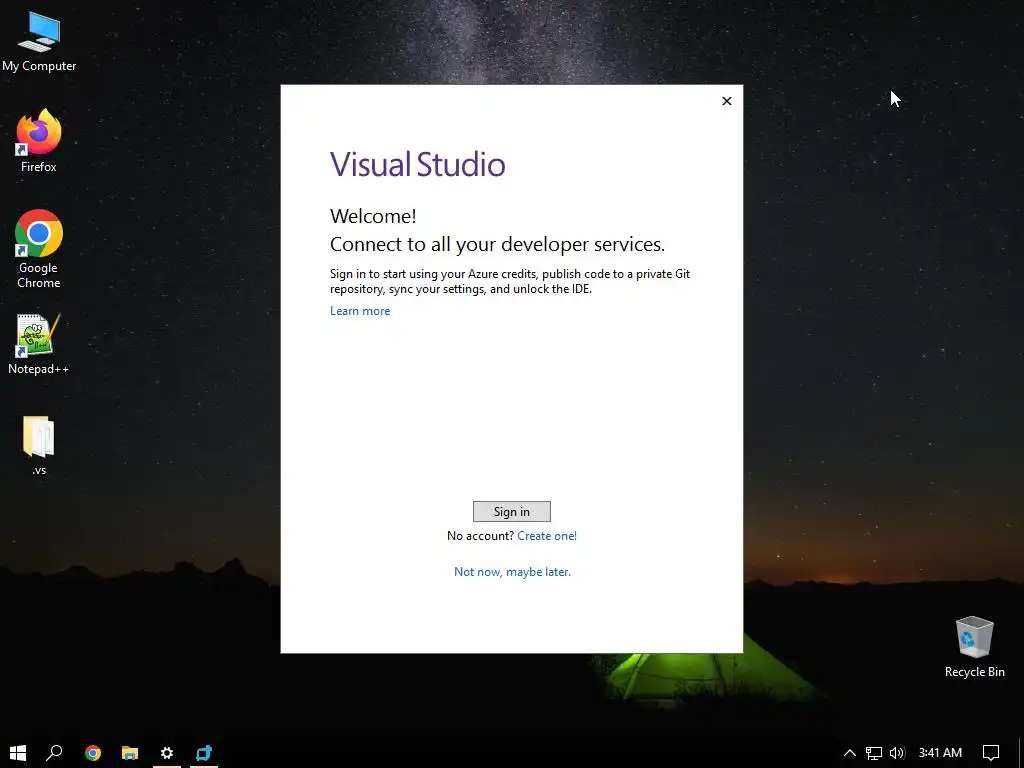The image size is (1024, 768).
Task: Click the Show desktop sliver in the taskbar
Action: pyautogui.click(x=1021, y=753)
